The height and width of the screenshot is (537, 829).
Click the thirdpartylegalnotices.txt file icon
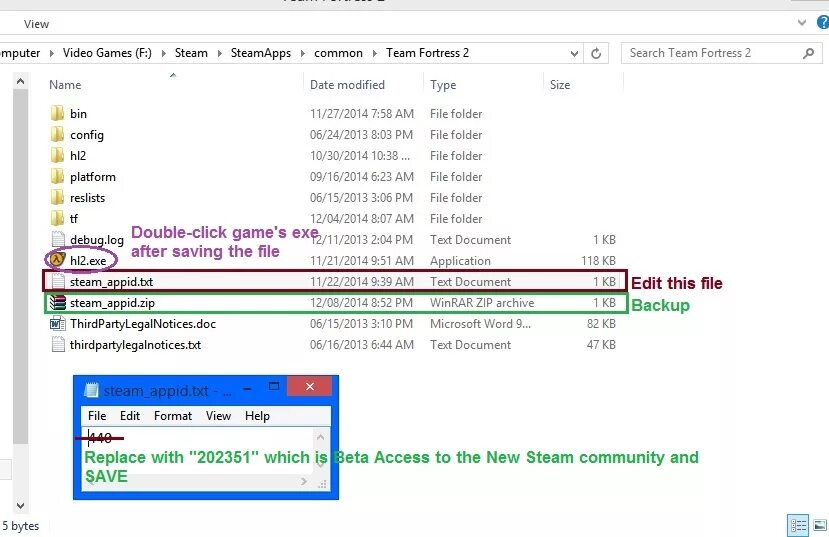58,345
